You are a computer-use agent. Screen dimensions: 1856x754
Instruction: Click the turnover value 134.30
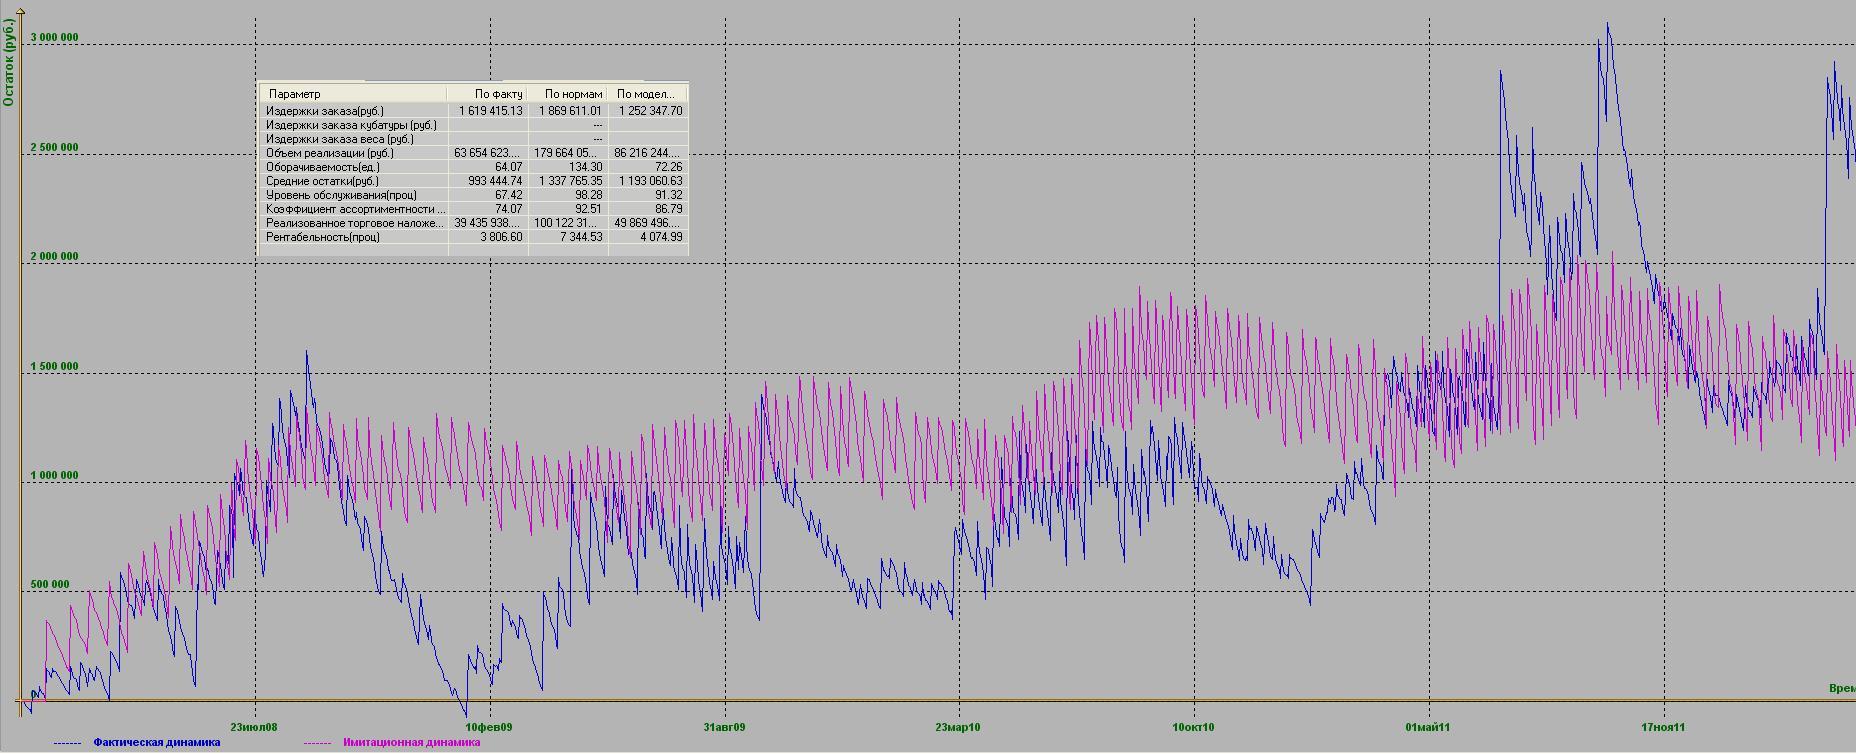point(584,167)
